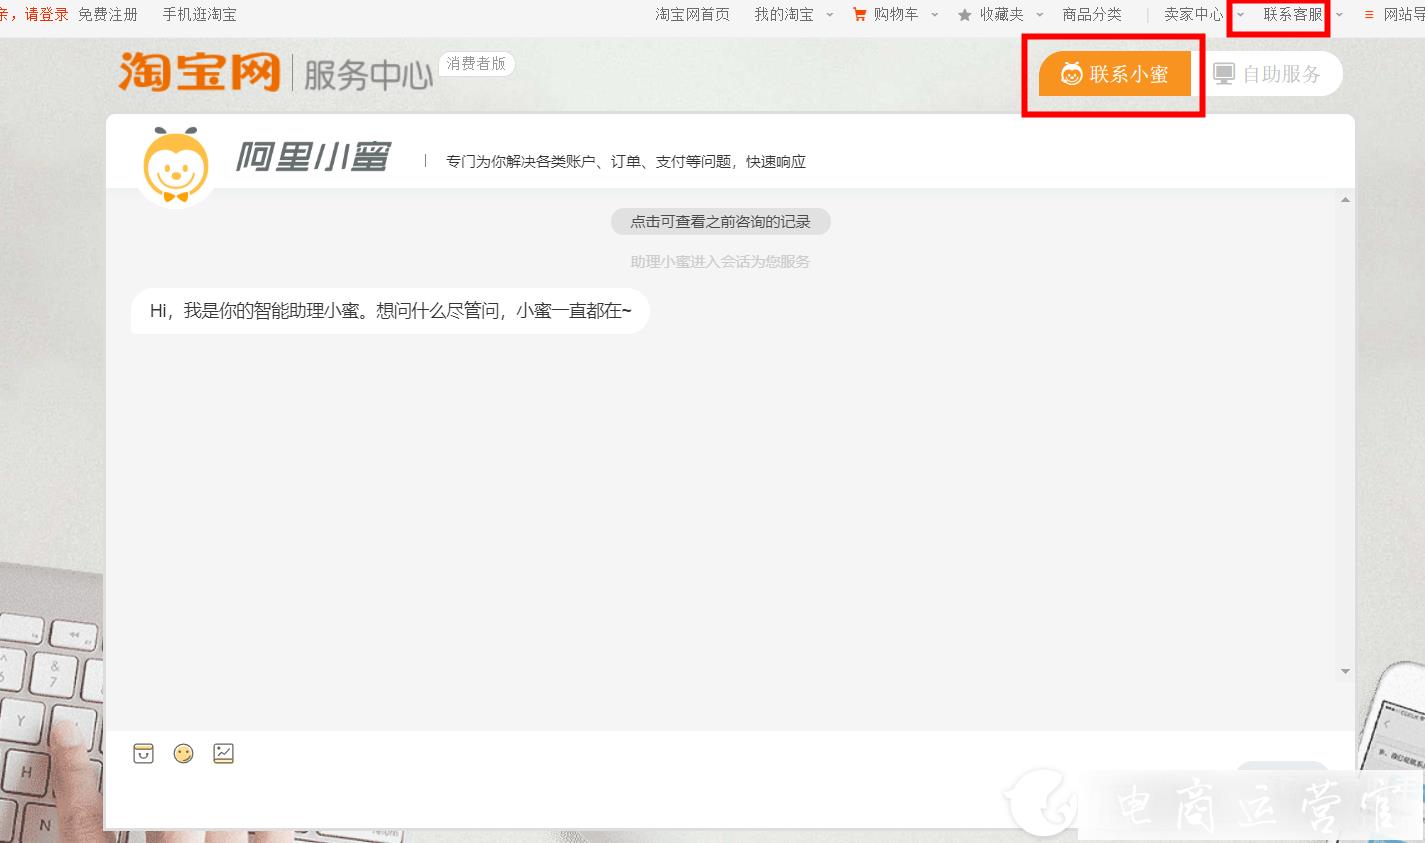Expand the 收藏夹 dropdown arrow
1425x843 pixels.
tap(1039, 15)
